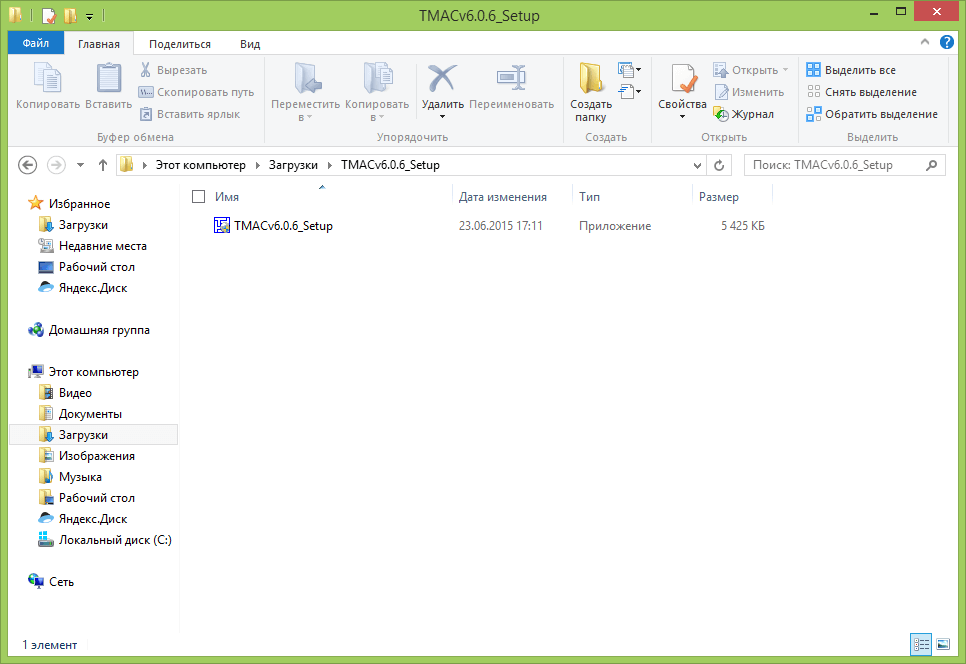Click the Back navigation arrow
The height and width of the screenshot is (664, 966).
pyautogui.click(x=28, y=165)
